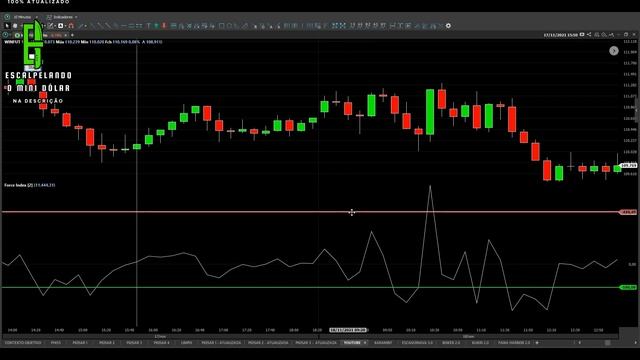Select the red Force Index level line
Viewport: 640px width, 360px height.
pos(310,212)
